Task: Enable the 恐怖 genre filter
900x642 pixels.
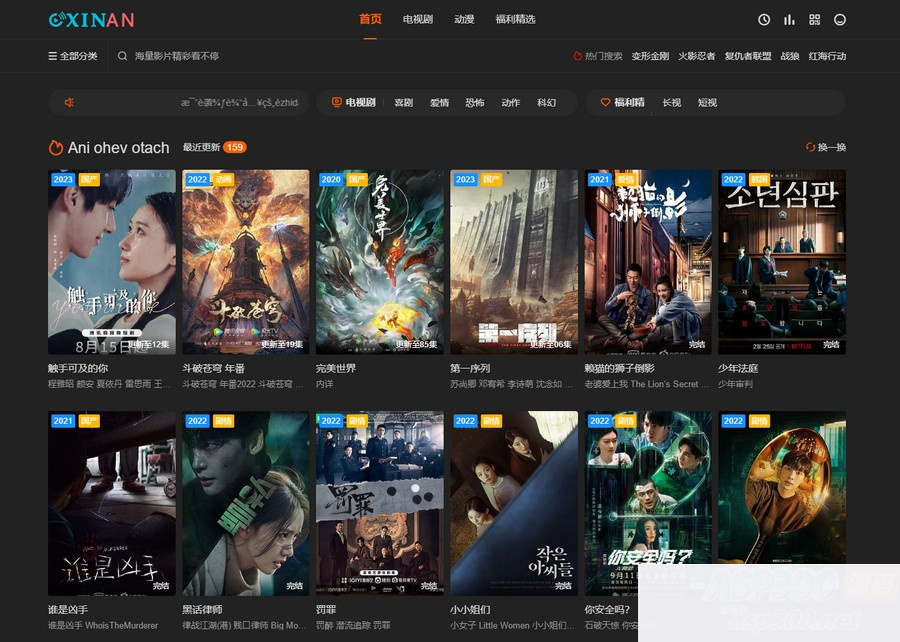Action: click(476, 102)
